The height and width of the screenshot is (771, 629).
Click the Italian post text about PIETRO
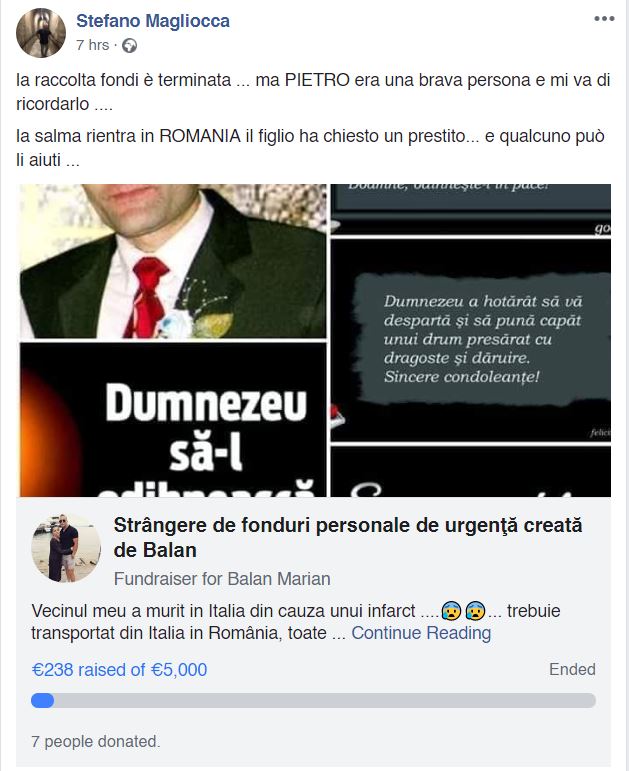[313, 92]
